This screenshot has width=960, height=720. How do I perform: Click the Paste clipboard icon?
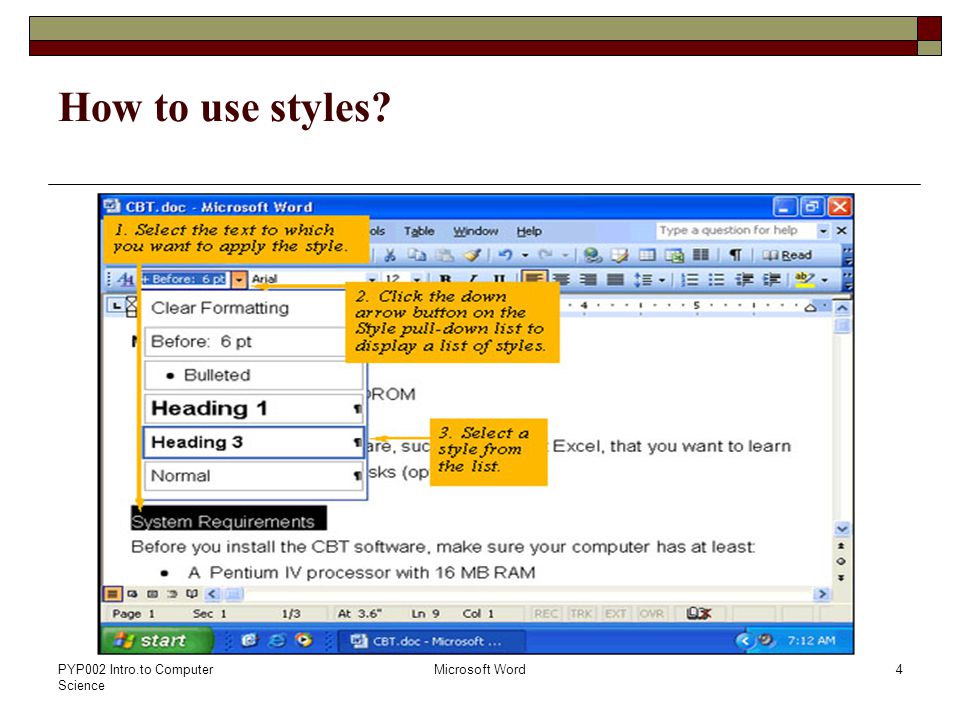tap(444, 255)
